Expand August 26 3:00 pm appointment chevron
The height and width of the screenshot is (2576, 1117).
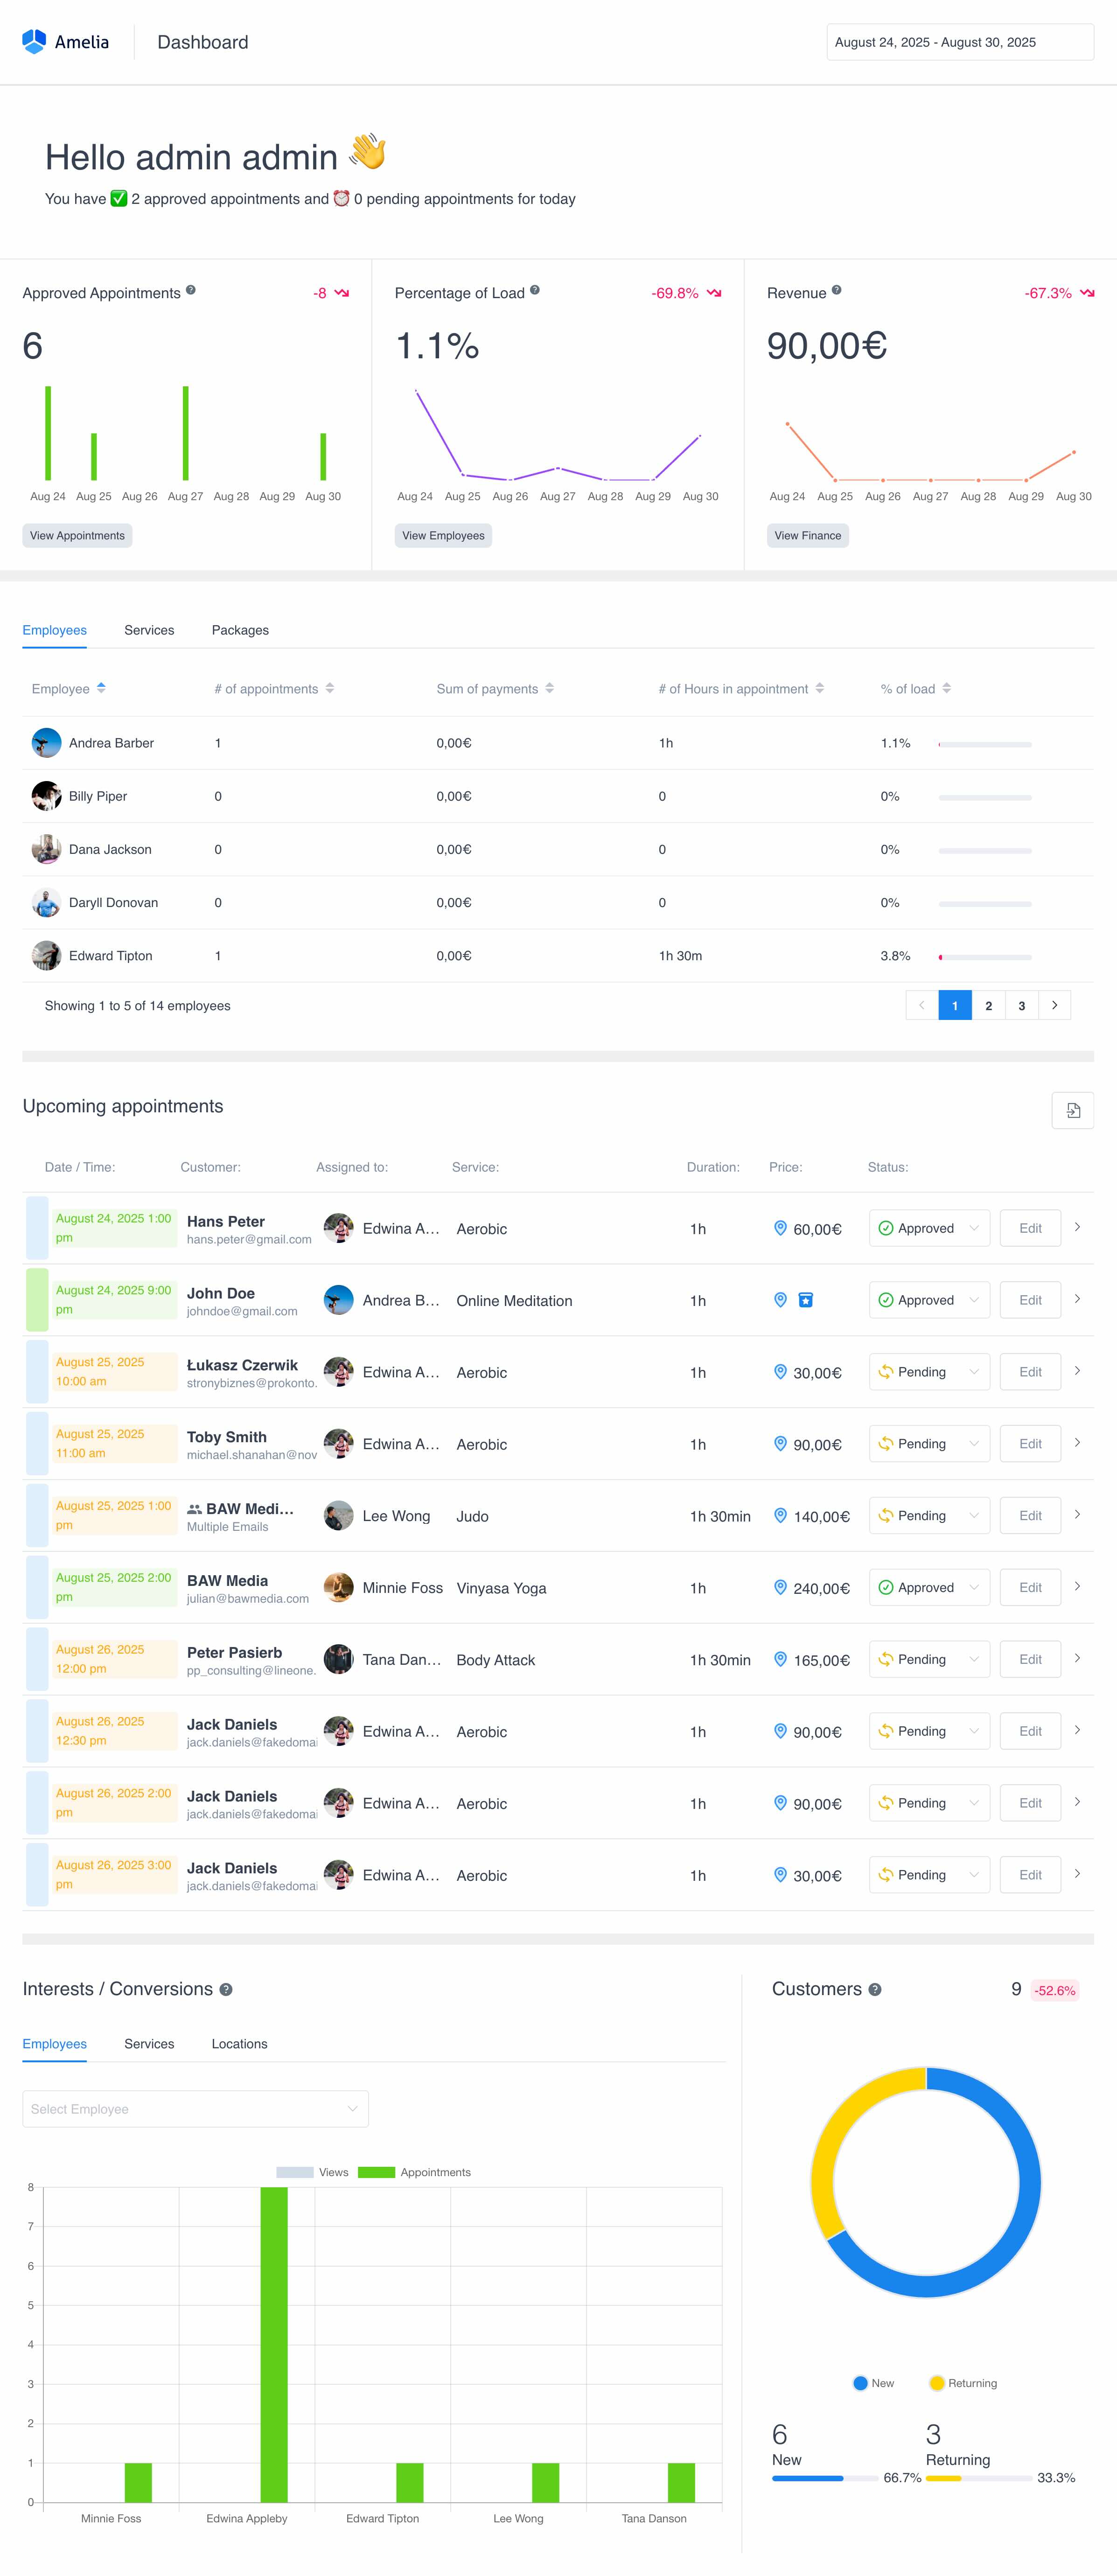pos(1077,1874)
